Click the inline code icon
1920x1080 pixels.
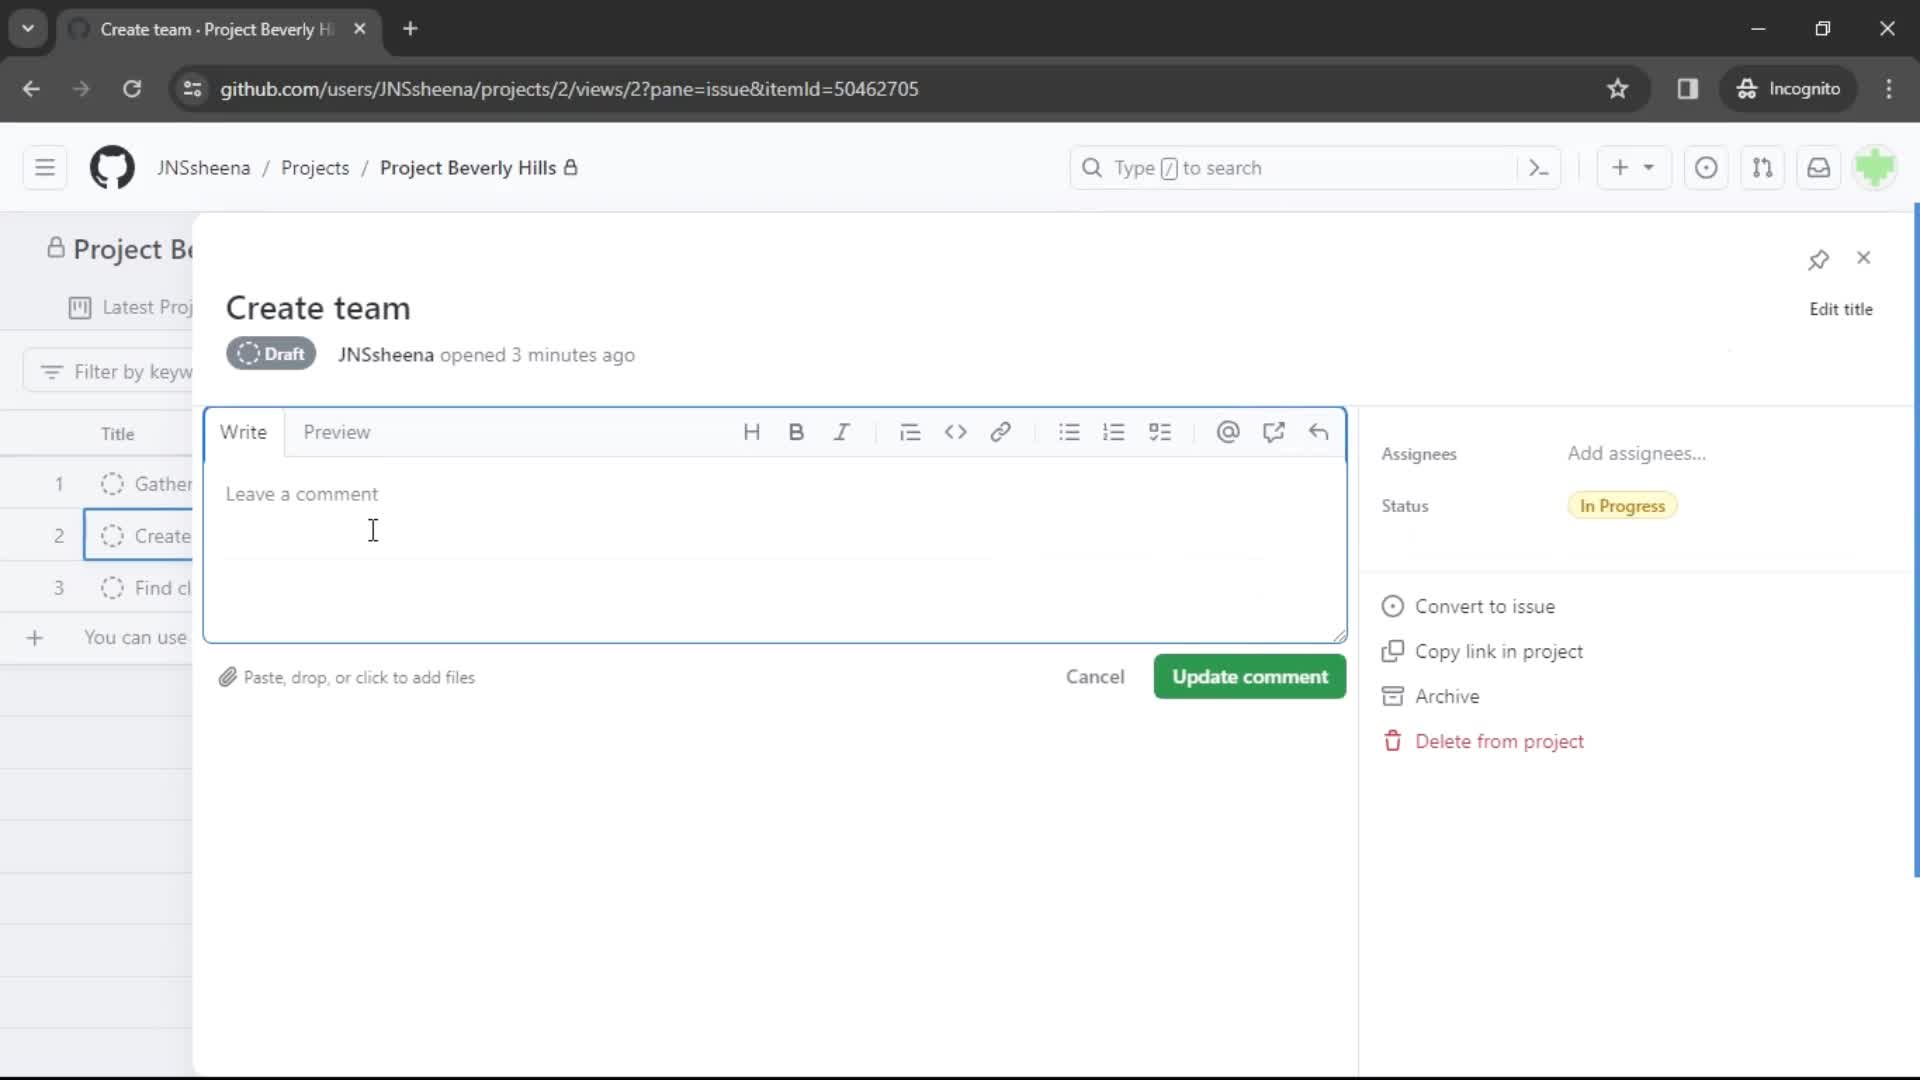tap(956, 431)
